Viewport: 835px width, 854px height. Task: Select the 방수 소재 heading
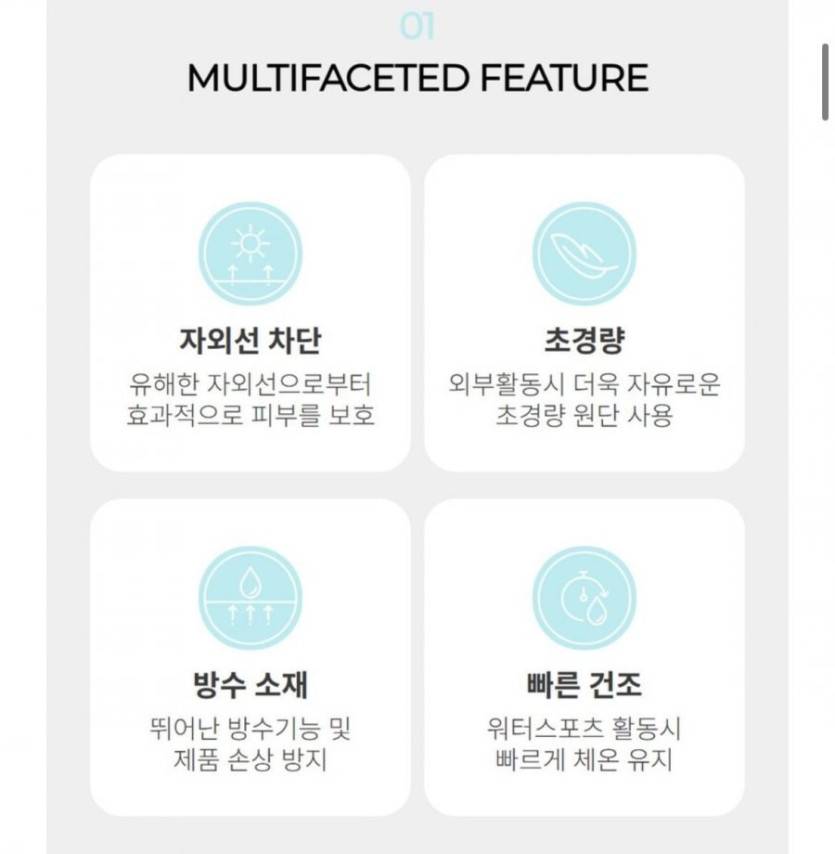250,685
